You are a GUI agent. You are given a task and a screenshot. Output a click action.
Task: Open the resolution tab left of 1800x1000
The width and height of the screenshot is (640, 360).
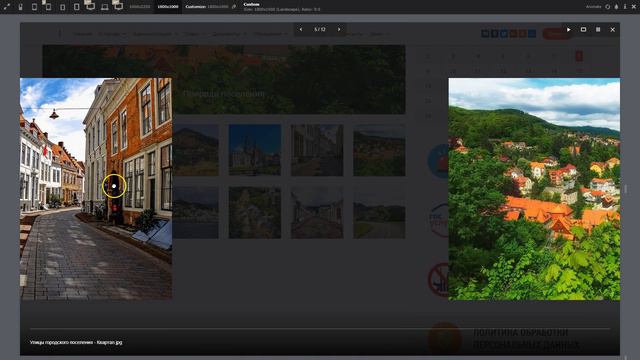pos(140,7)
